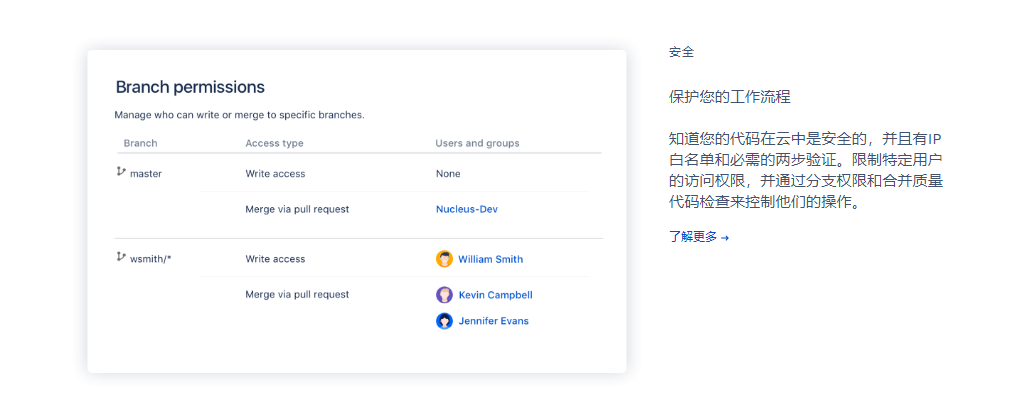Select the master branch name

146,174
